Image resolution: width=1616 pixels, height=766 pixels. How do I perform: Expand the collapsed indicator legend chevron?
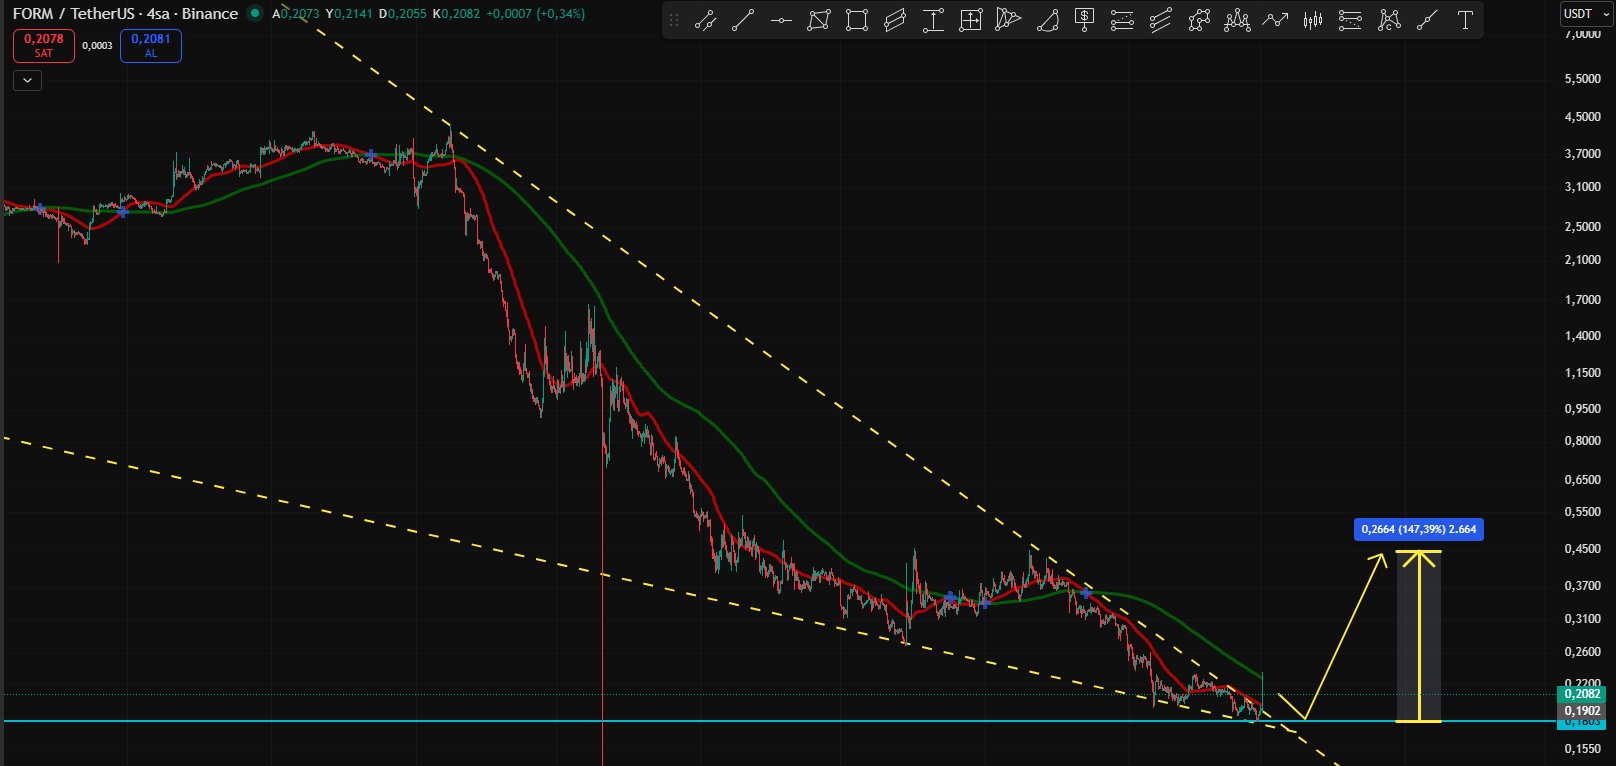[27, 81]
